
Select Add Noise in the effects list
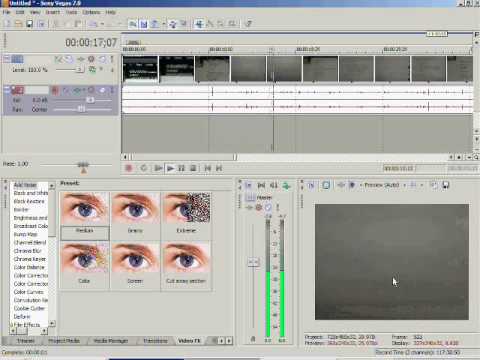point(26,185)
